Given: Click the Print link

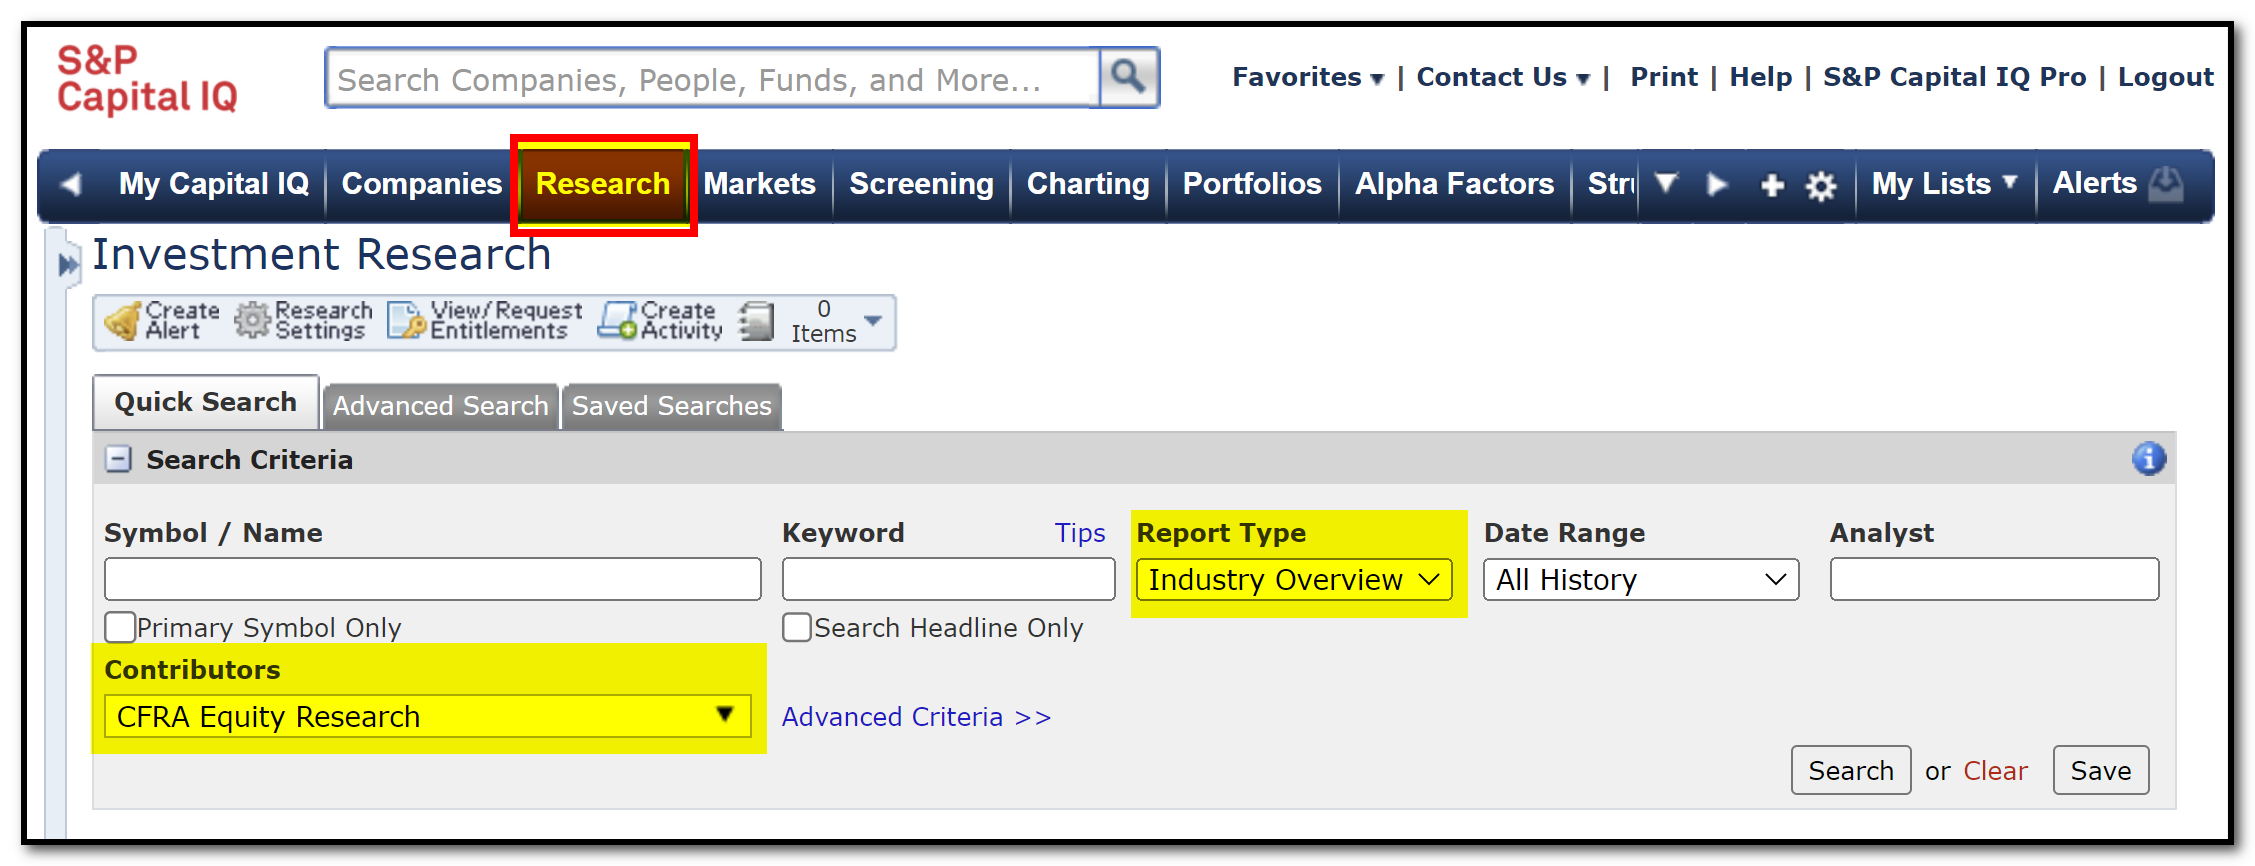Looking at the screenshot, I should 1664,77.
